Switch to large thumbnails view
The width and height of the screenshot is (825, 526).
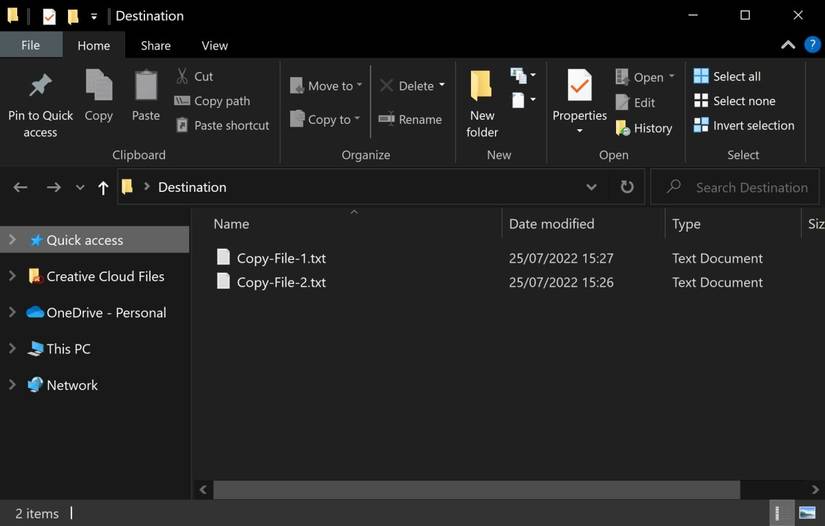point(807,514)
